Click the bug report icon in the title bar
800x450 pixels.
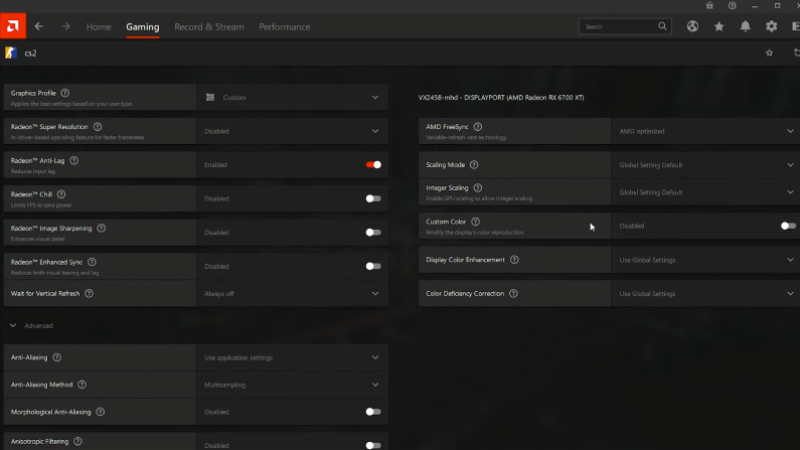coord(709,6)
